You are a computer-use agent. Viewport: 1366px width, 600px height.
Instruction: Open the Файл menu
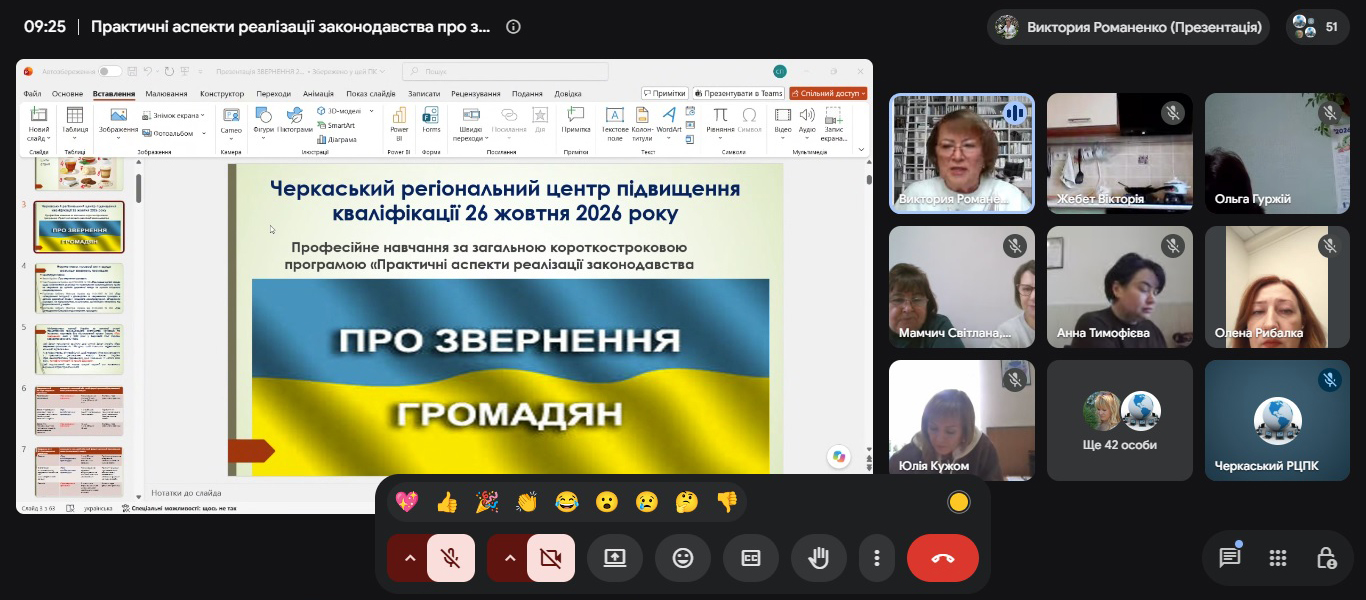(x=32, y=94)
